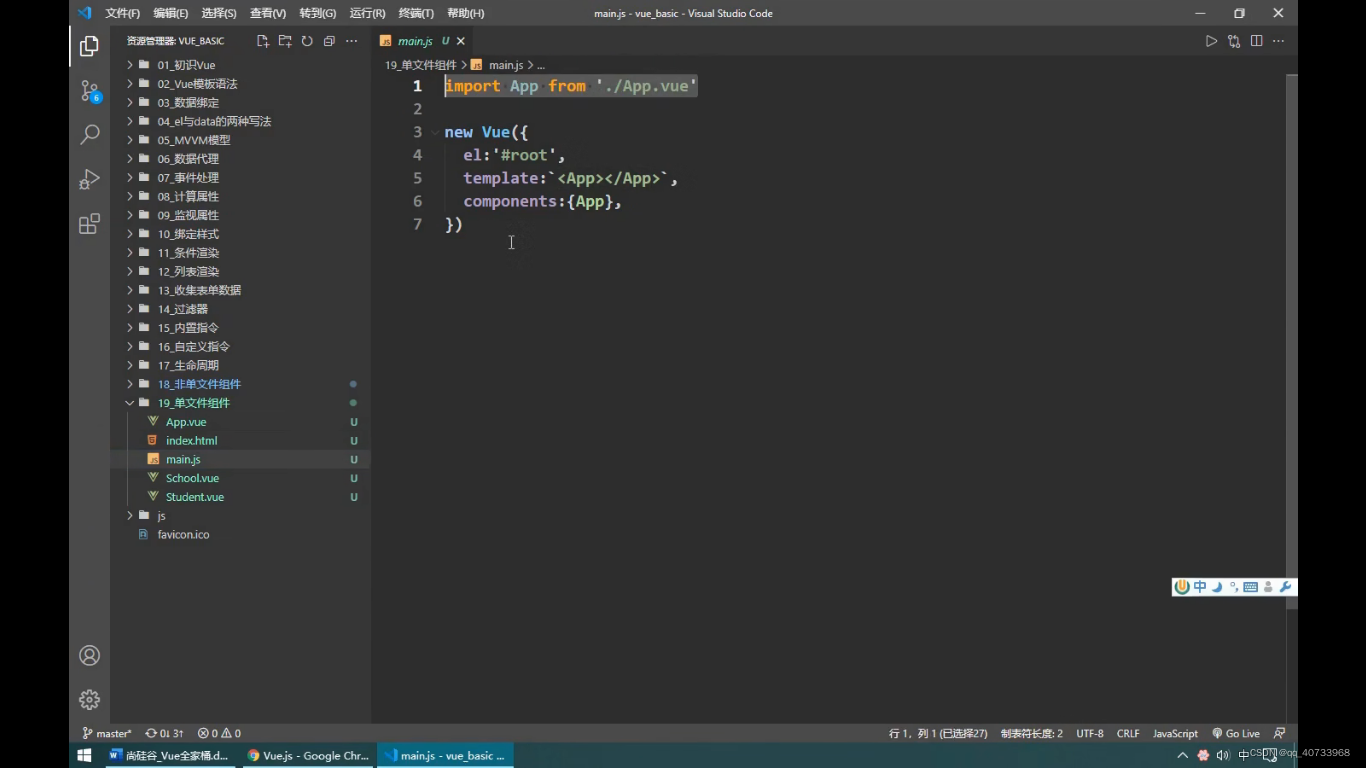The height and width of the screenshot is (768, 1366).
Task: Open the 帮助(H) menu
Action: coord(465,13)
